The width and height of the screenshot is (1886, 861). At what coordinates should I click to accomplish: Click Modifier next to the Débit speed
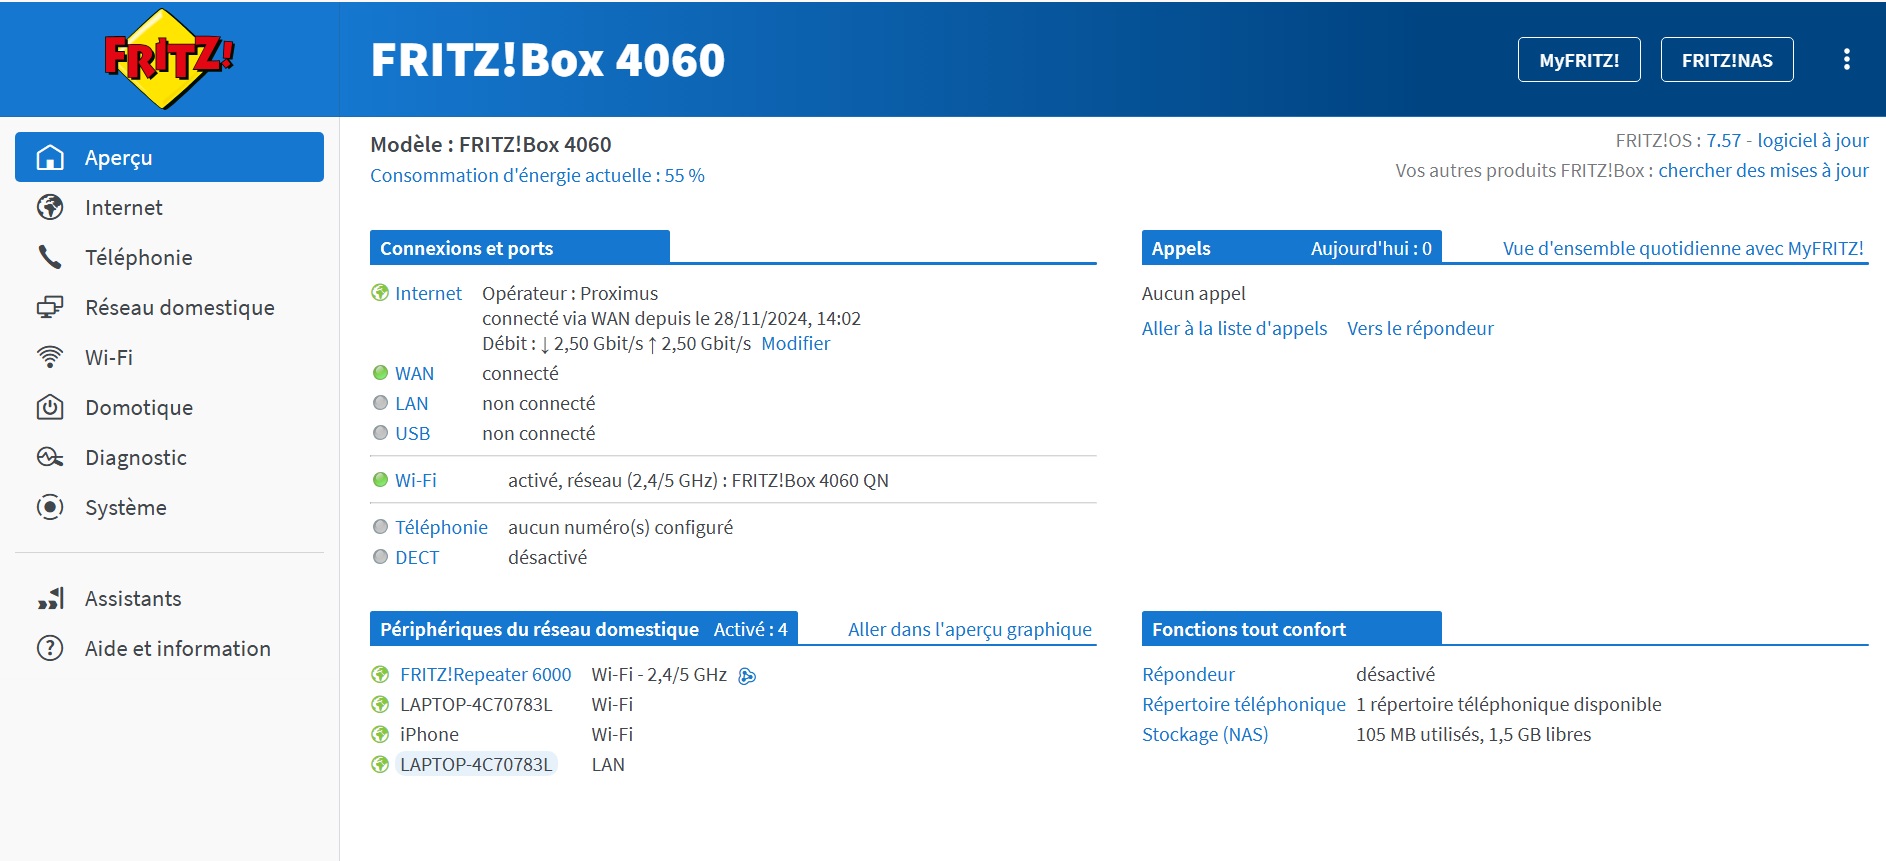795,343
